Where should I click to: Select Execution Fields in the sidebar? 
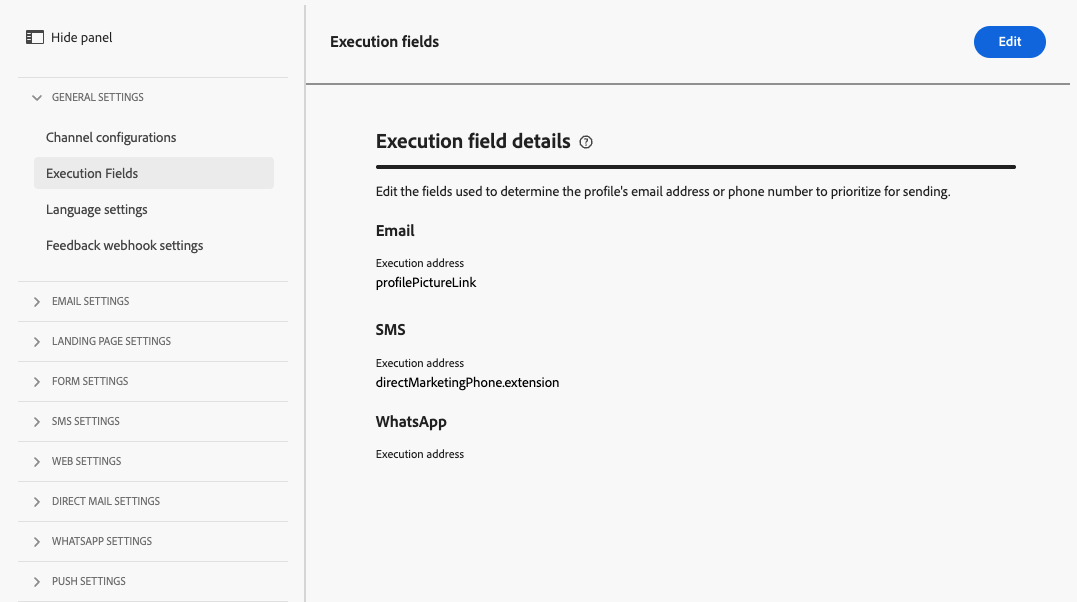click(x=92, y=173)
